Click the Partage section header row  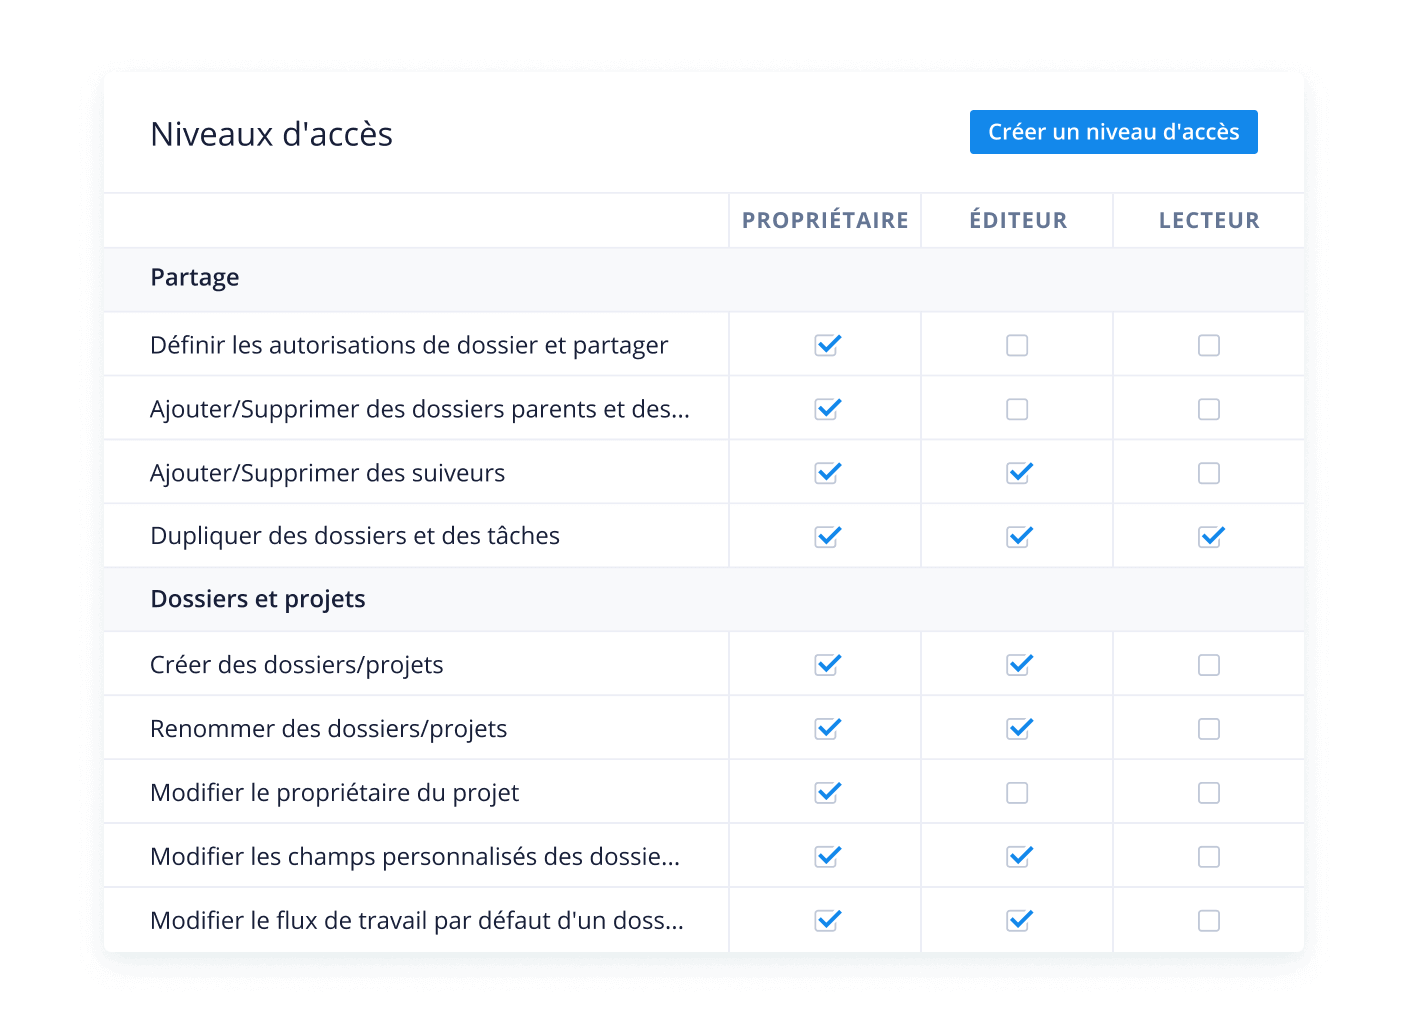pyautogui.click(x=704, y=279)
